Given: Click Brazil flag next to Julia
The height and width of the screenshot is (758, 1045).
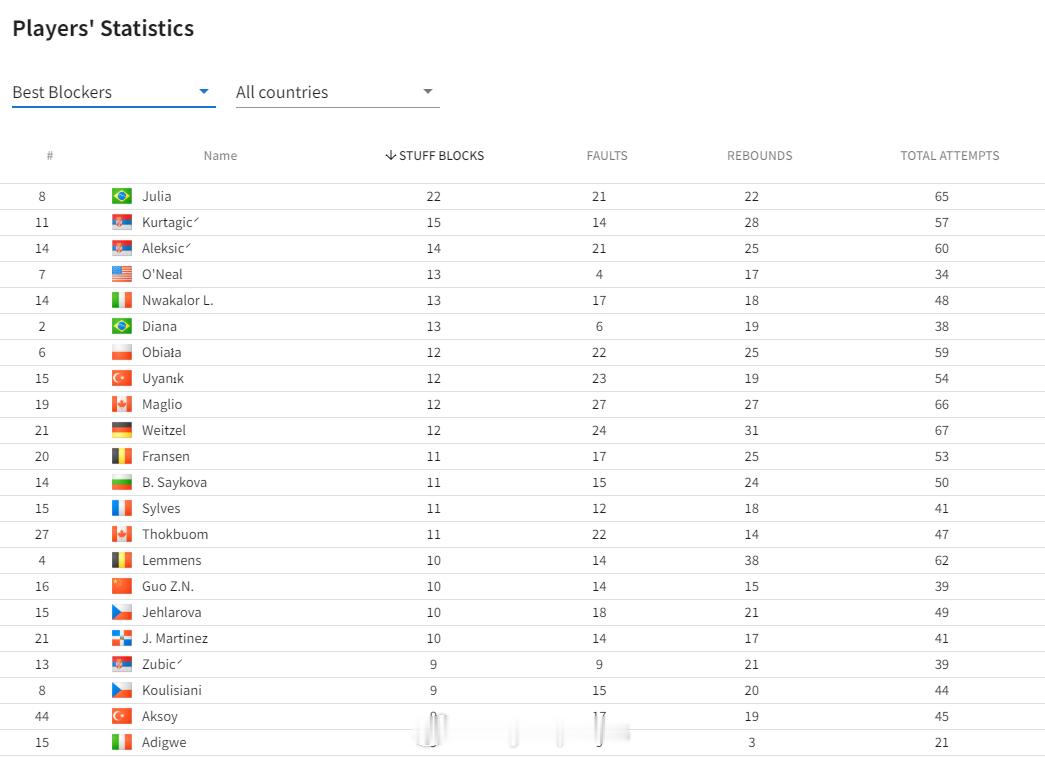Looking at the screenshot, I should (121, 196).
